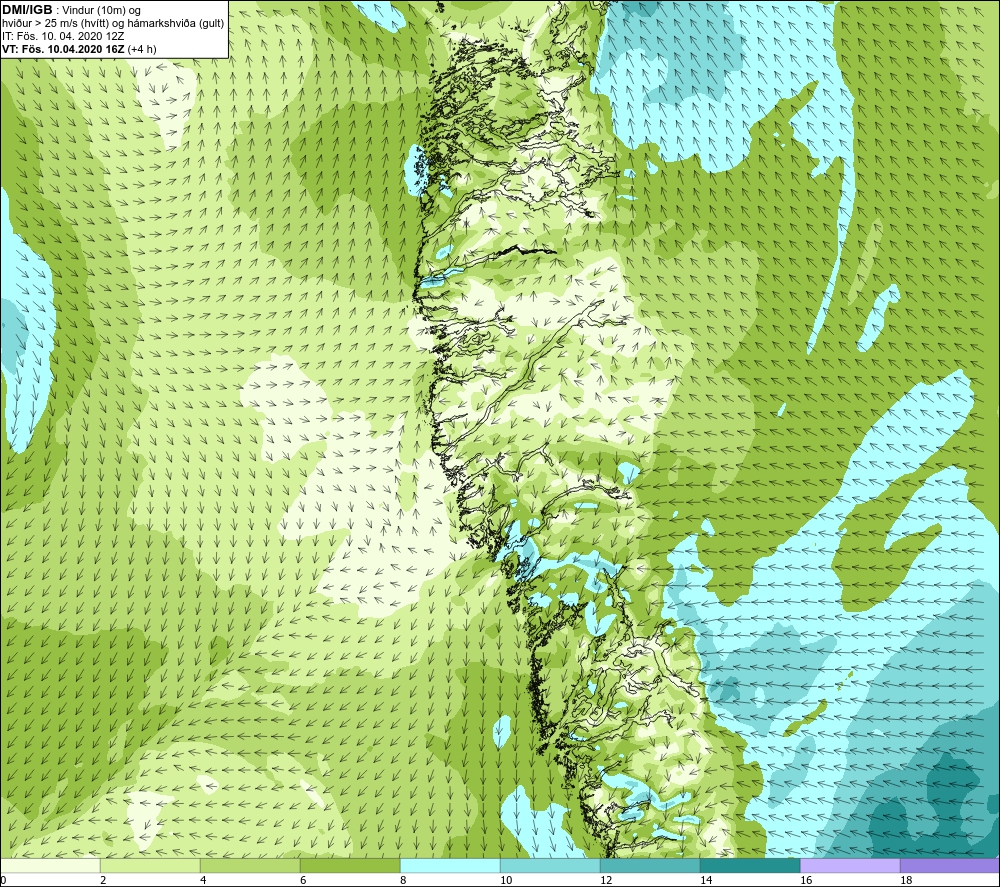Click the scale label '10'

tap(506, 881)
